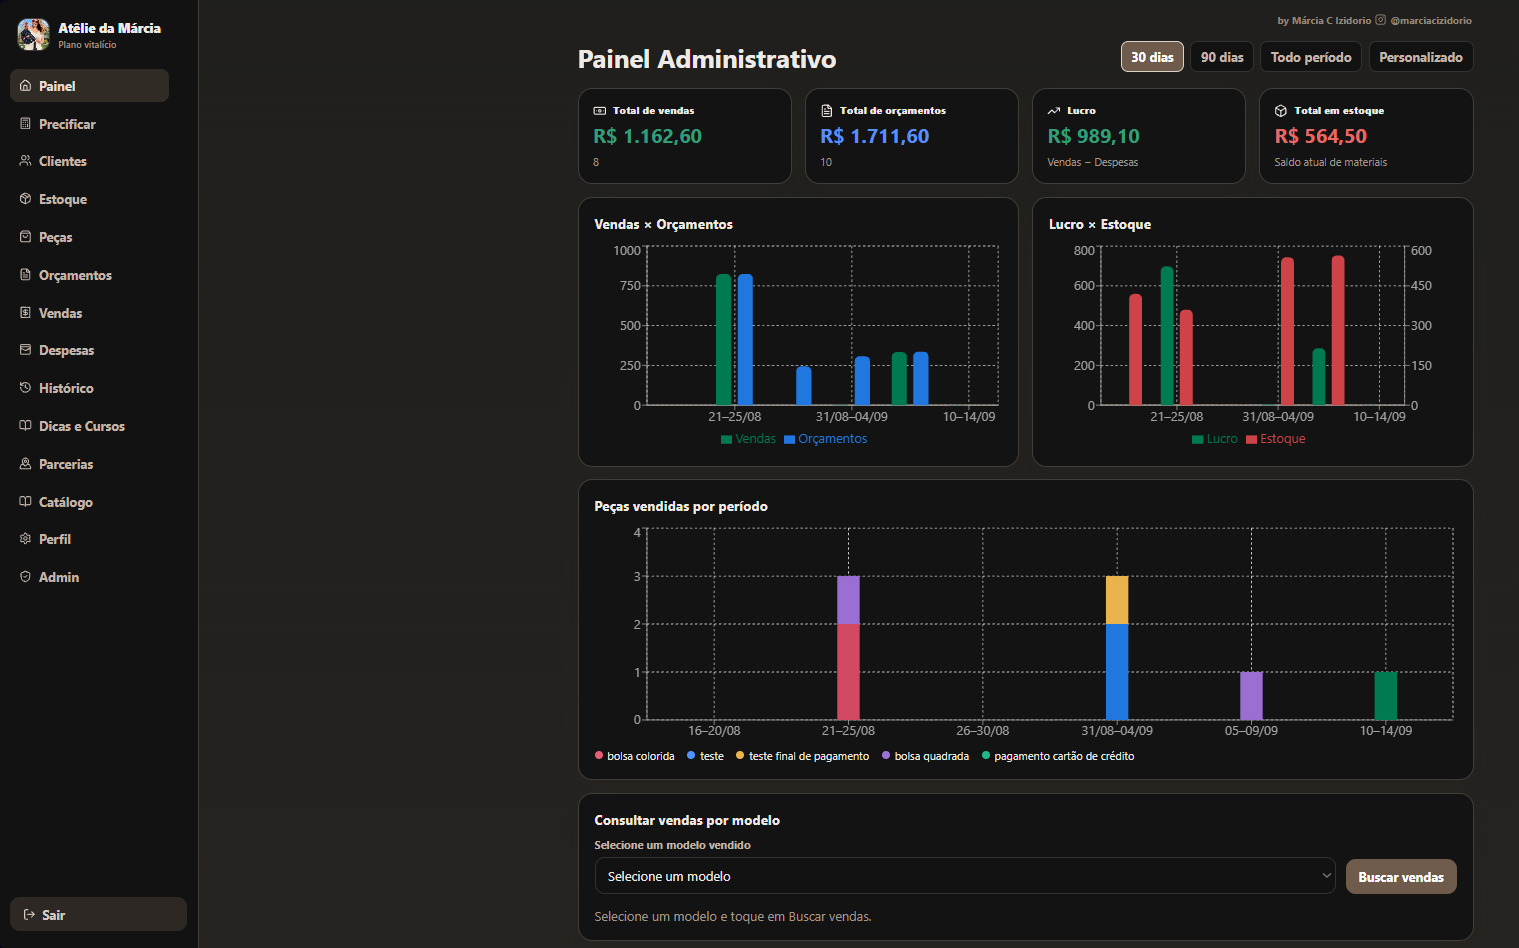Open the @marciacizidorio Instagram link
This screenshot has width=1519, height=948.
pyautogui.click(x=1431, y=20)
